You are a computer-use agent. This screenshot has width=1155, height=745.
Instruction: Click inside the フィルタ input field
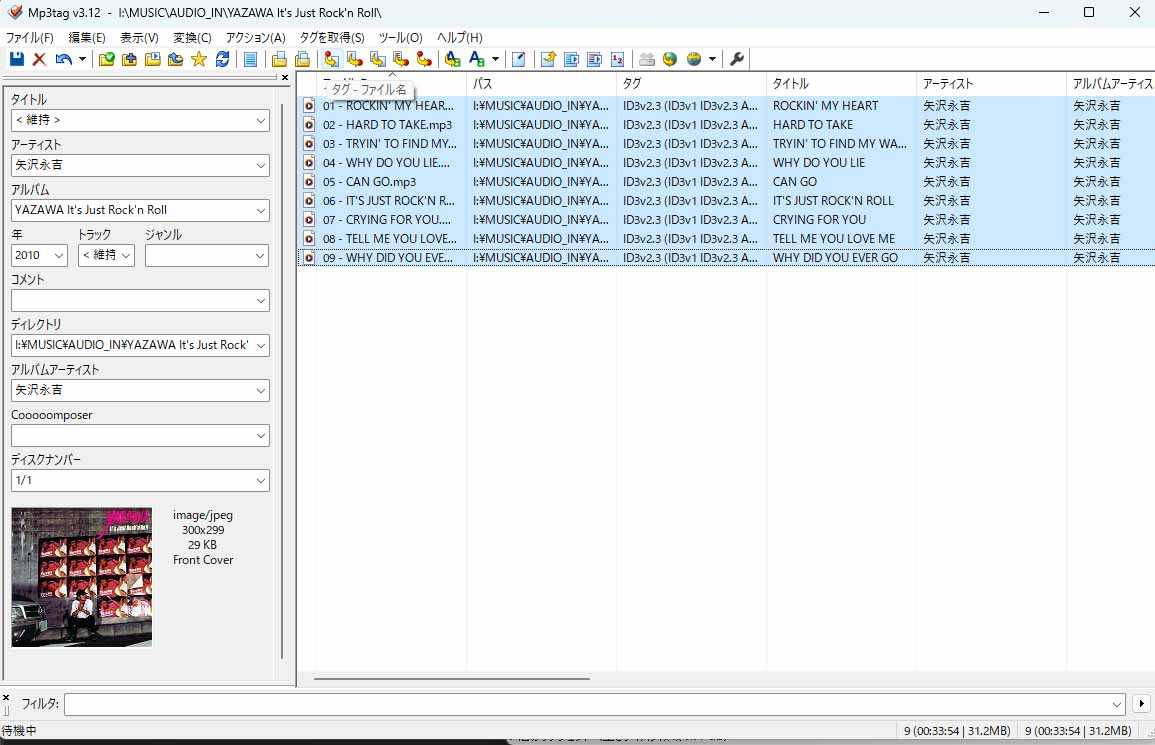pos(400,703)
